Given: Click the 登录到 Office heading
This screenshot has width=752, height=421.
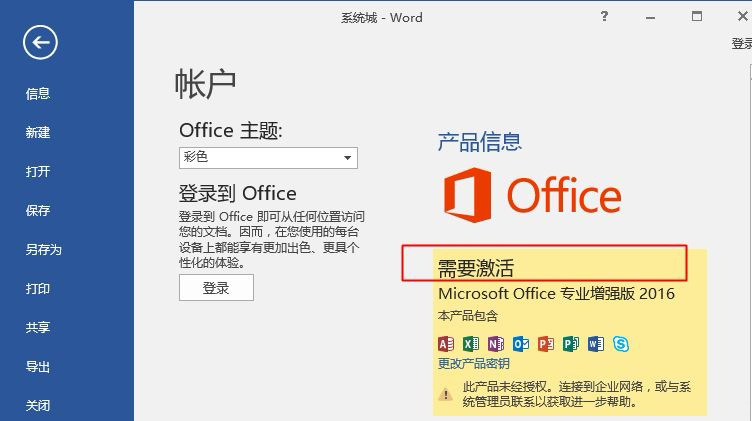Looking at the screenshot, I should pyautogui.click(x=237, y=194).
